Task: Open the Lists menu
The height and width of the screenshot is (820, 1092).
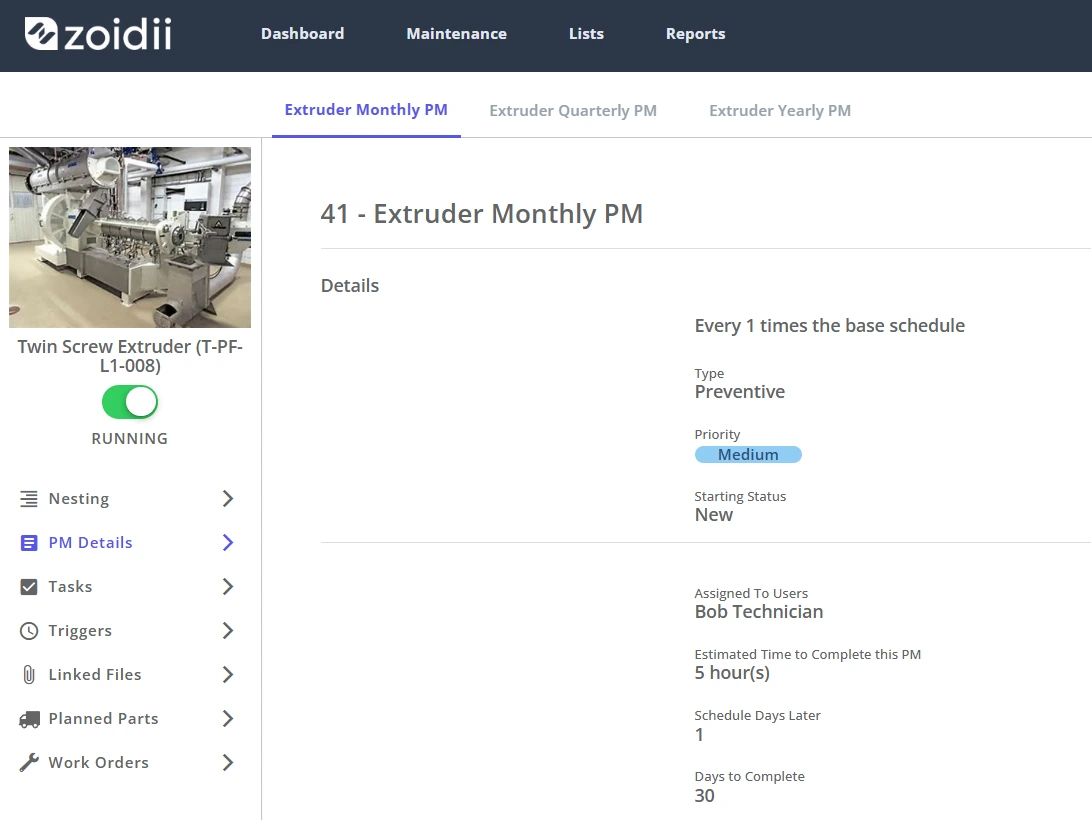Action: click(586, 33)
